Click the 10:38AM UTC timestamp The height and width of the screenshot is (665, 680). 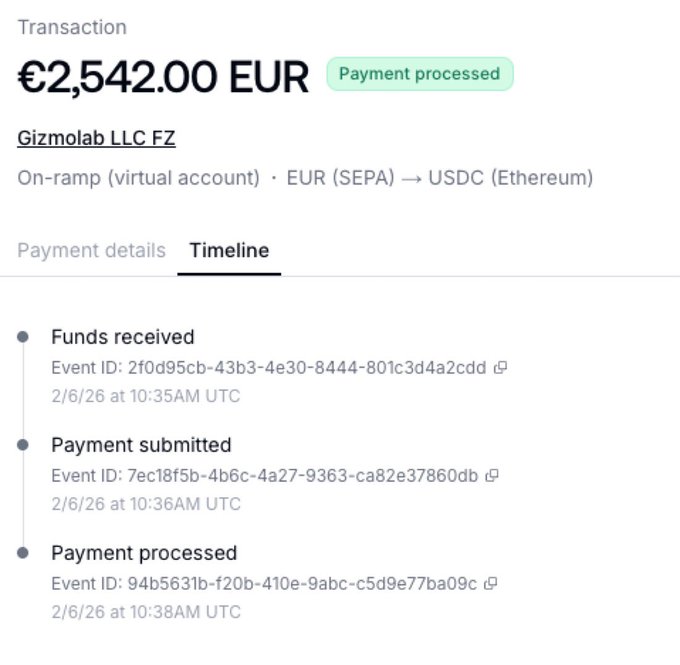click(x=146, y=612)
